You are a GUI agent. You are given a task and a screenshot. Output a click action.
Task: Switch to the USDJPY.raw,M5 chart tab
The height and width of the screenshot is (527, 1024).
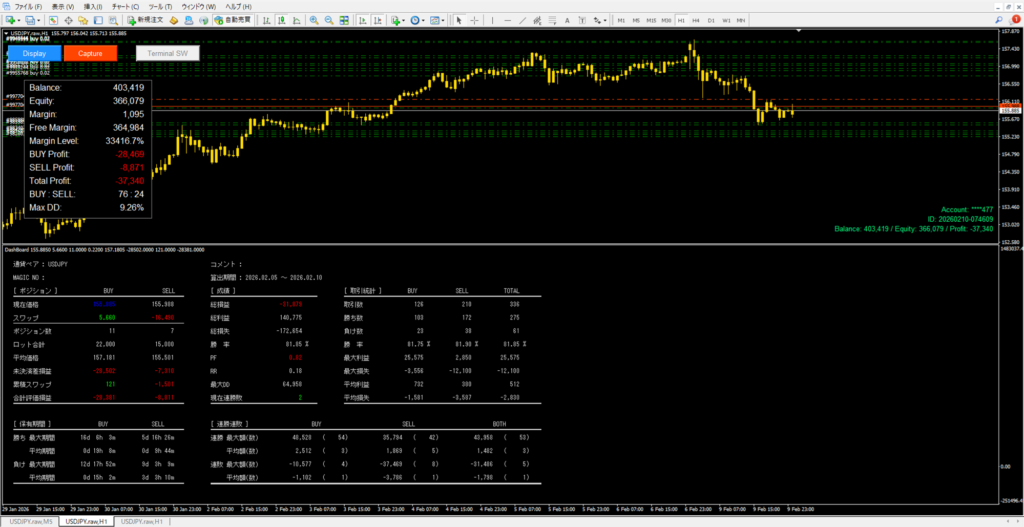tap(29, 521)
